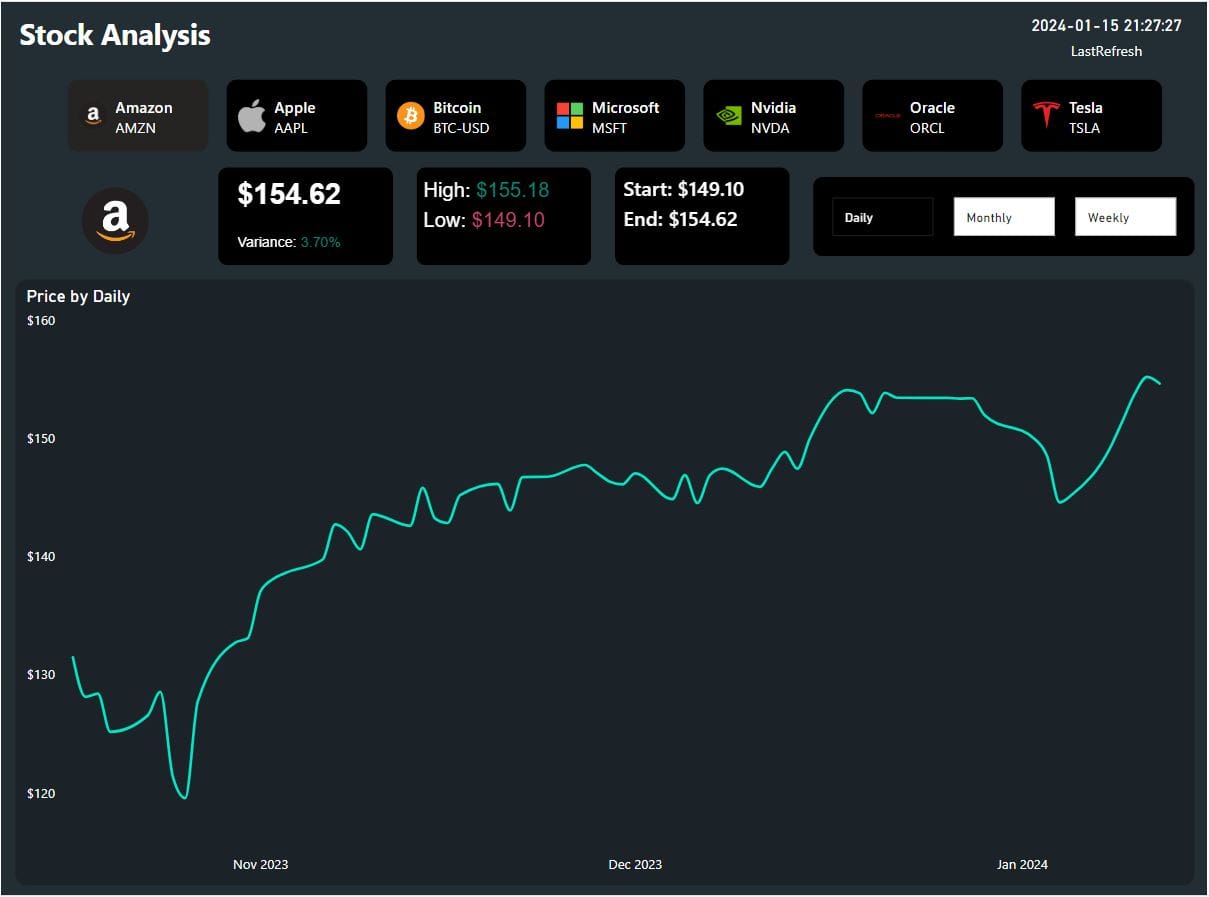Click the Nvidia eye logo
The height and width of the screenshot is (897, 1209).
(729, 116)
